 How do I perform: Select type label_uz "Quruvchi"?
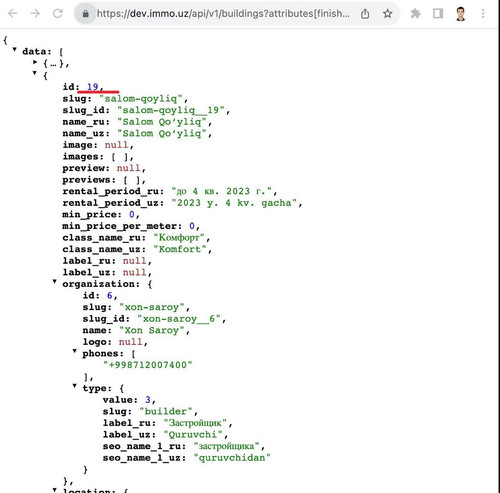tap(193, 435)
